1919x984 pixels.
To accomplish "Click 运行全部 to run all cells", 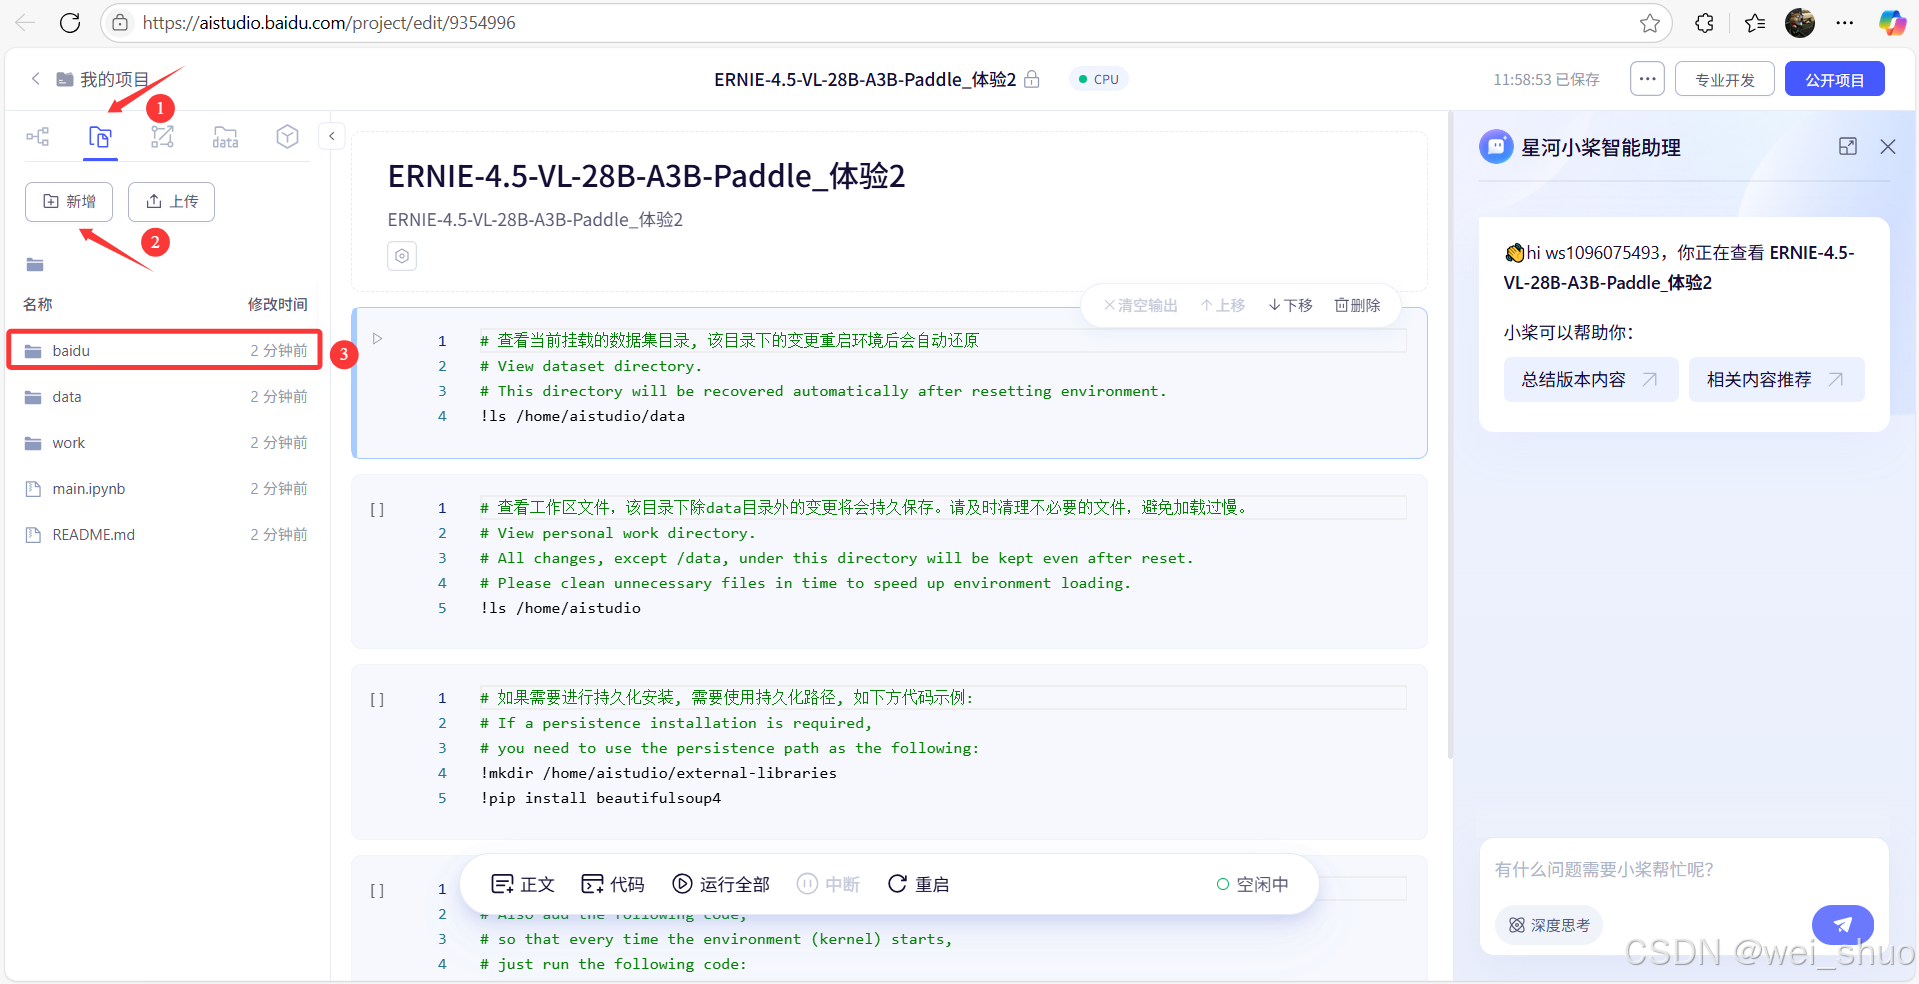I will click(x=721, y=884).
